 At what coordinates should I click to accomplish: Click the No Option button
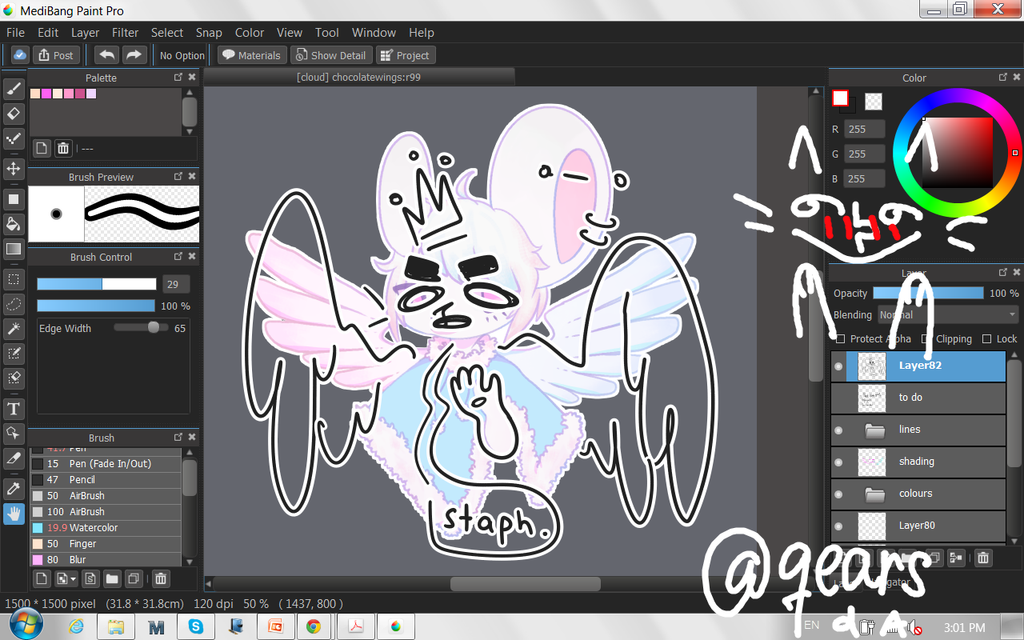click(182, 56)
